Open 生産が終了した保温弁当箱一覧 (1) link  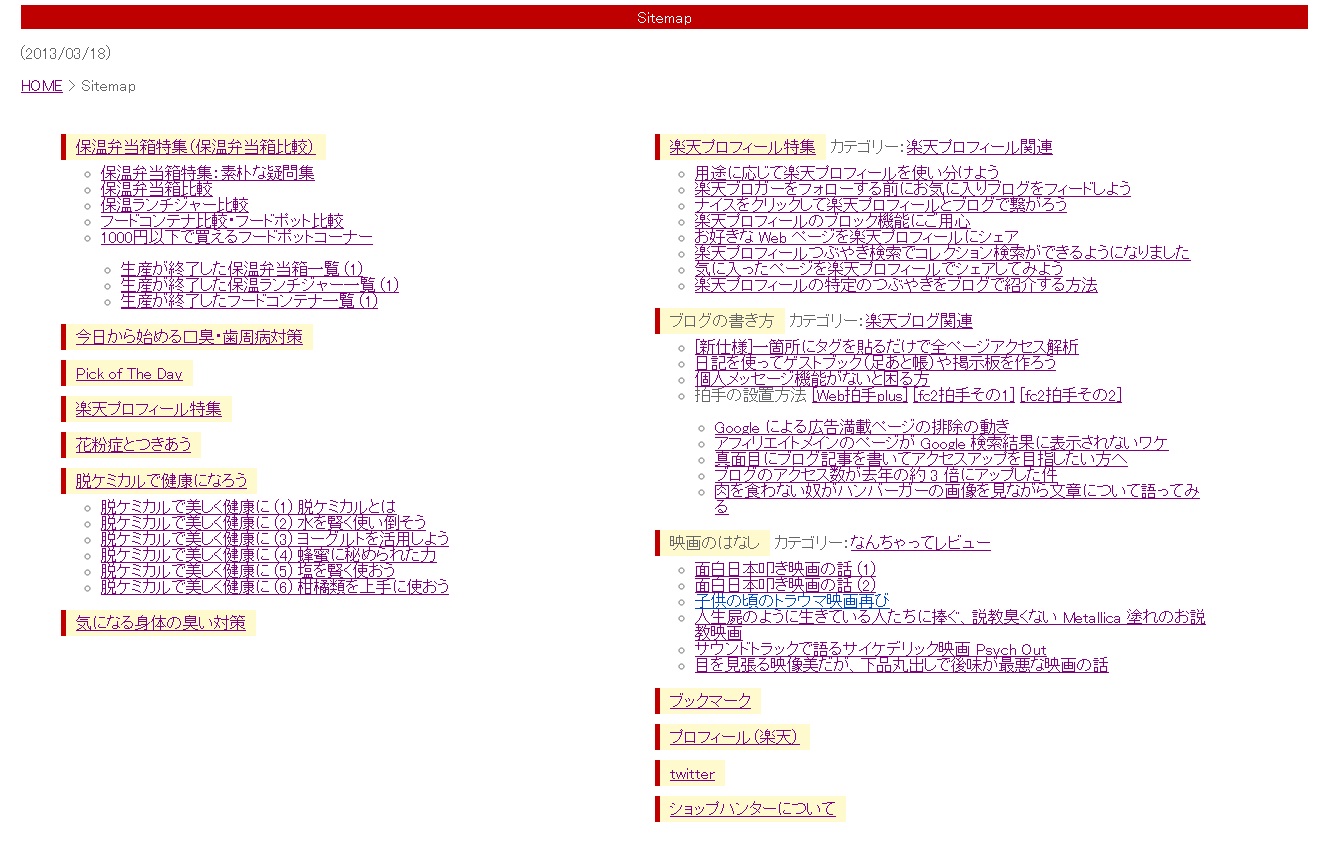coord(241,269)
